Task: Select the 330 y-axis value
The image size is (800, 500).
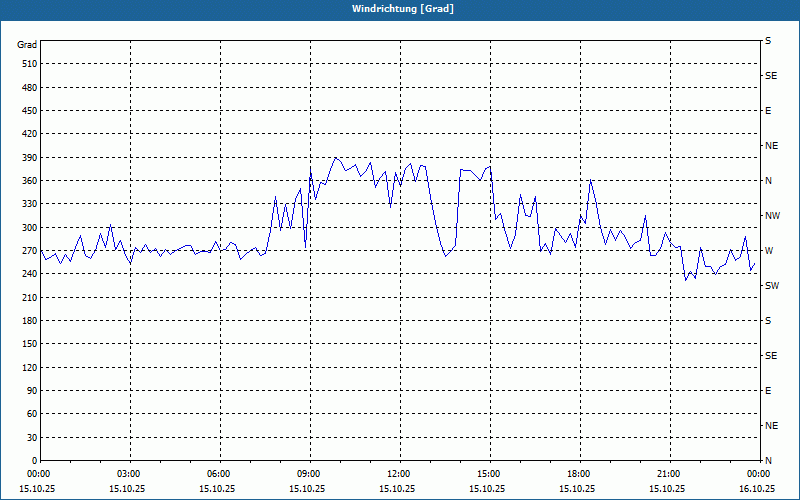Action: coord(29,204)
